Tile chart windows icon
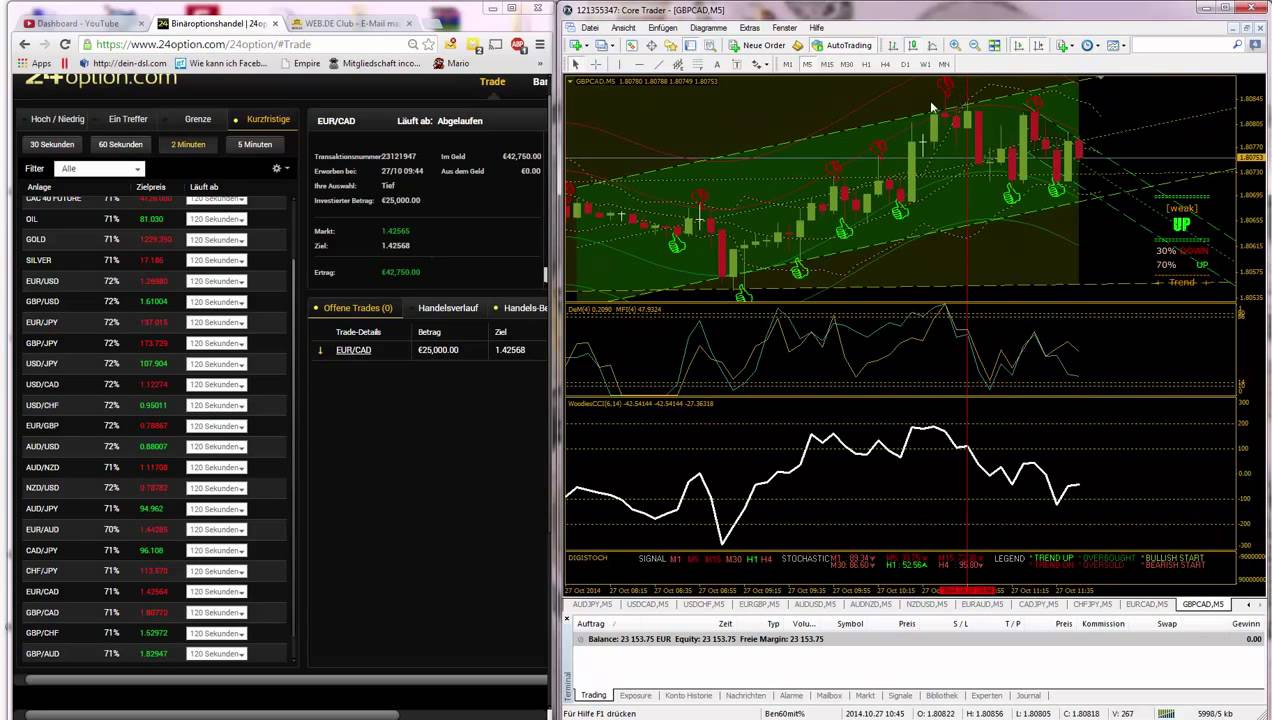Screen dimensions: 1272x720 tap(995, 45)
